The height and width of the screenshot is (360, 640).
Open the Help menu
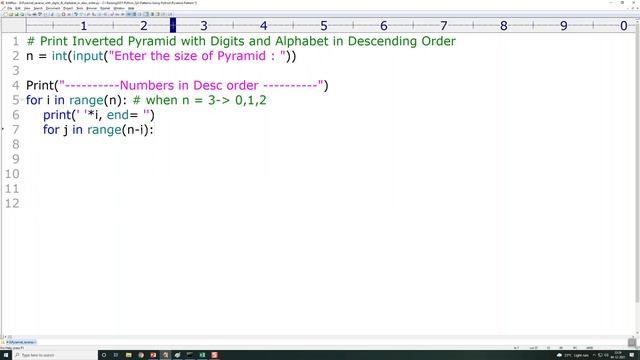tap(131, 8)
